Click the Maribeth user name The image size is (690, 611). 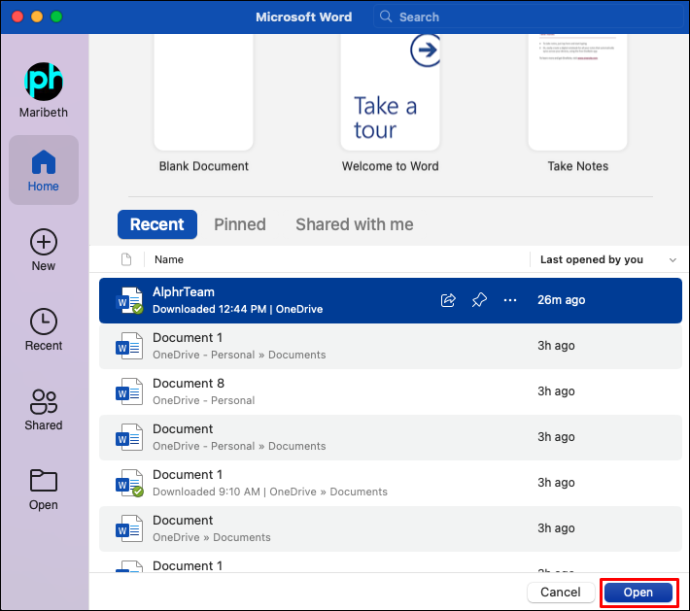(44, 112)
